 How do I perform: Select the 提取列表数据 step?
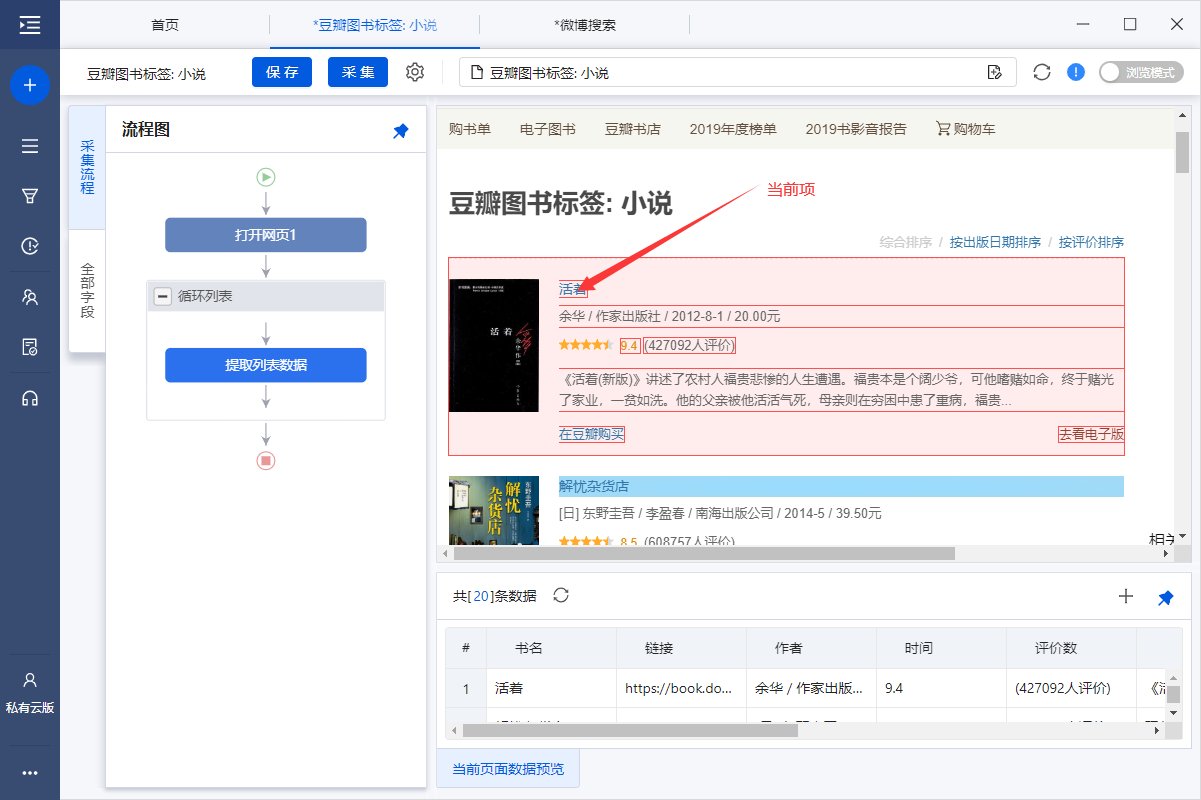266,365
